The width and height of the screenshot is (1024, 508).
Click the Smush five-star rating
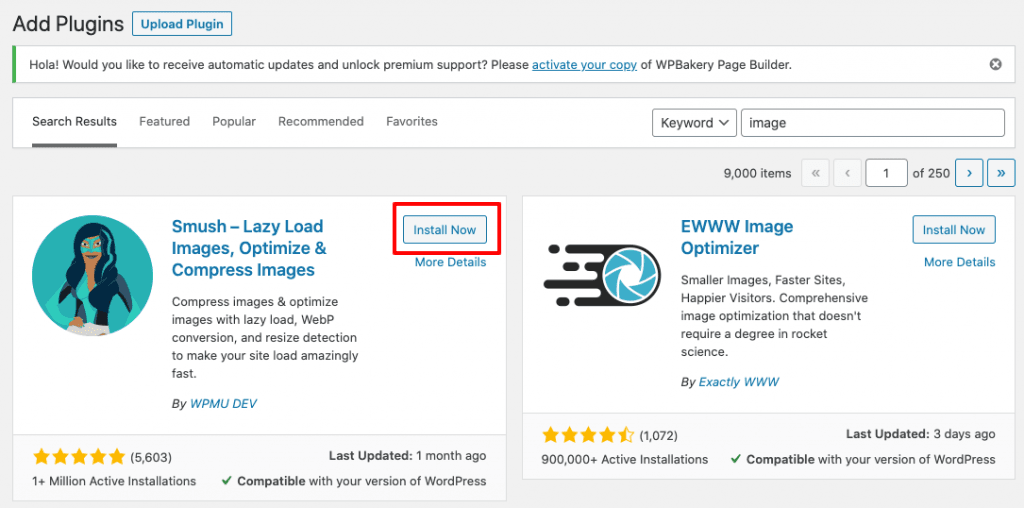(78, 457)
